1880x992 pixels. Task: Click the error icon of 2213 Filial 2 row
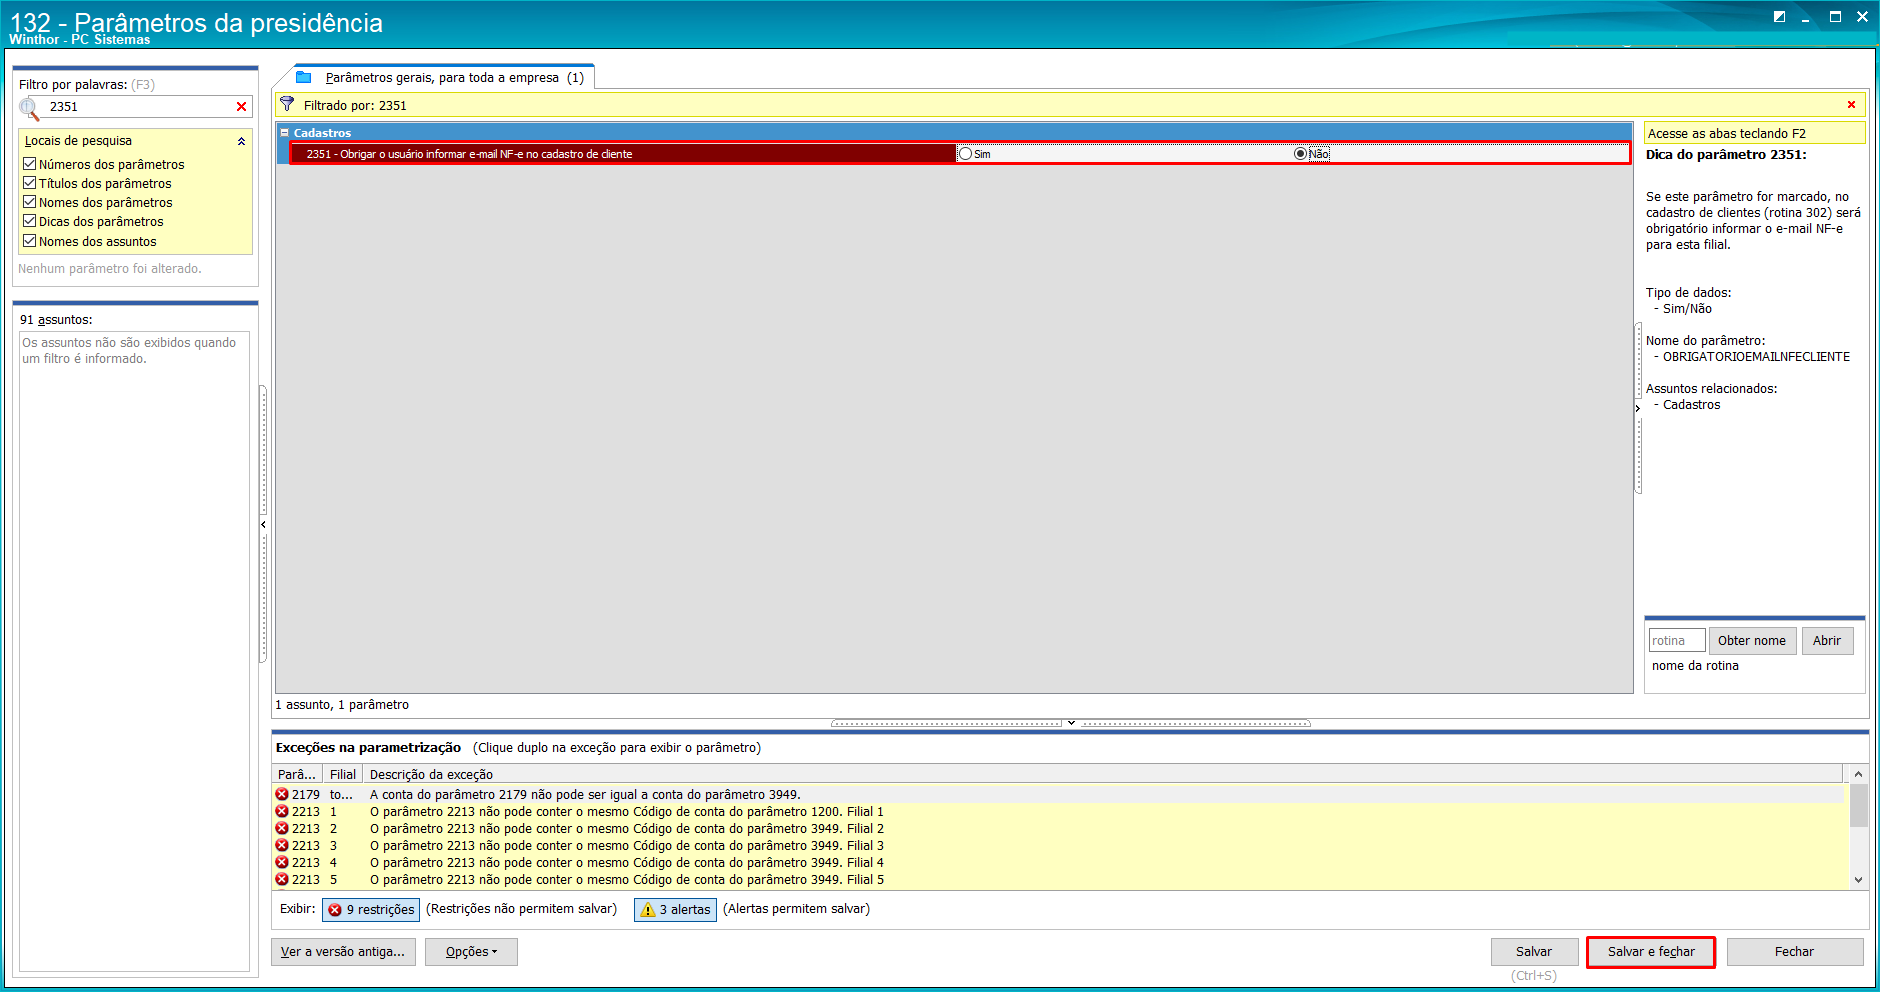(x=282, y=828)
